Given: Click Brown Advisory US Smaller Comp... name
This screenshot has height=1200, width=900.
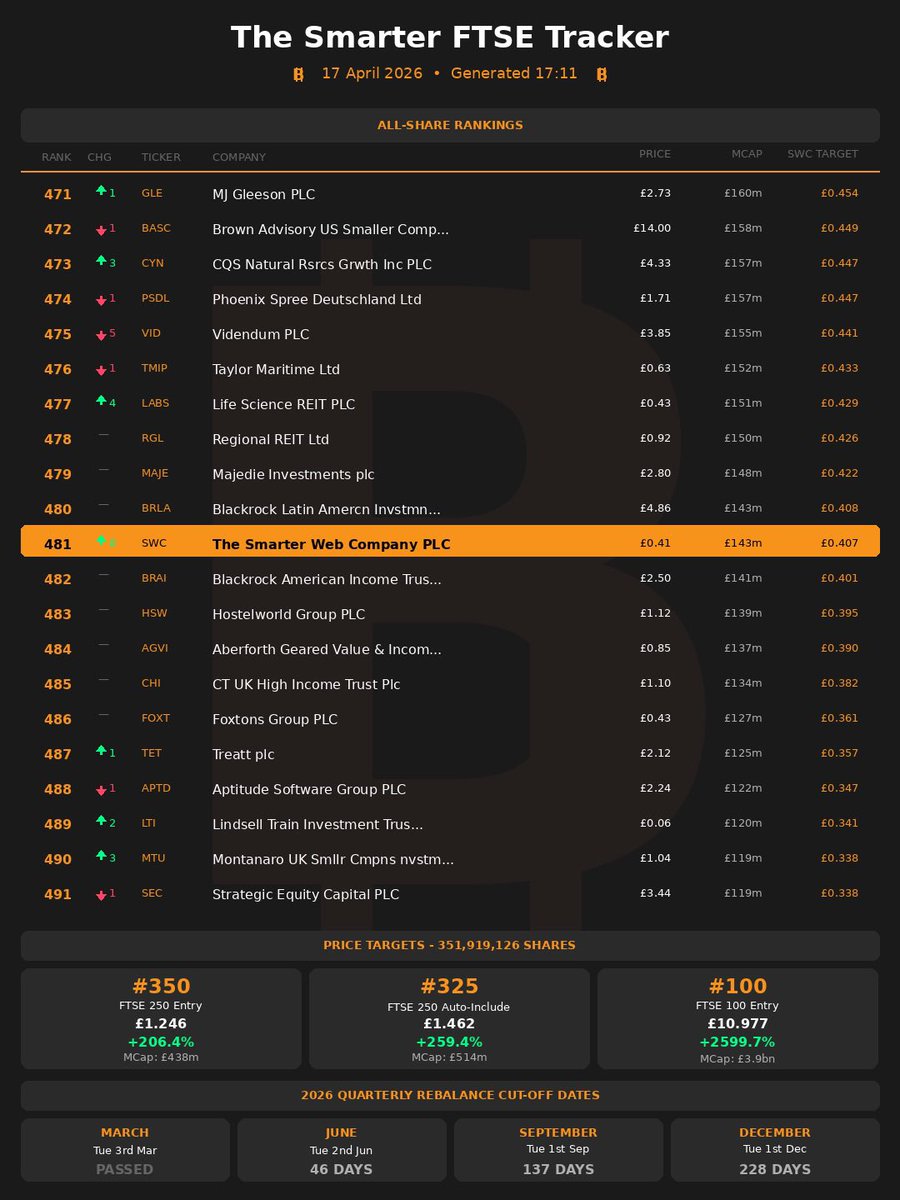Looking at the screenshot, I should click(330, 230).
